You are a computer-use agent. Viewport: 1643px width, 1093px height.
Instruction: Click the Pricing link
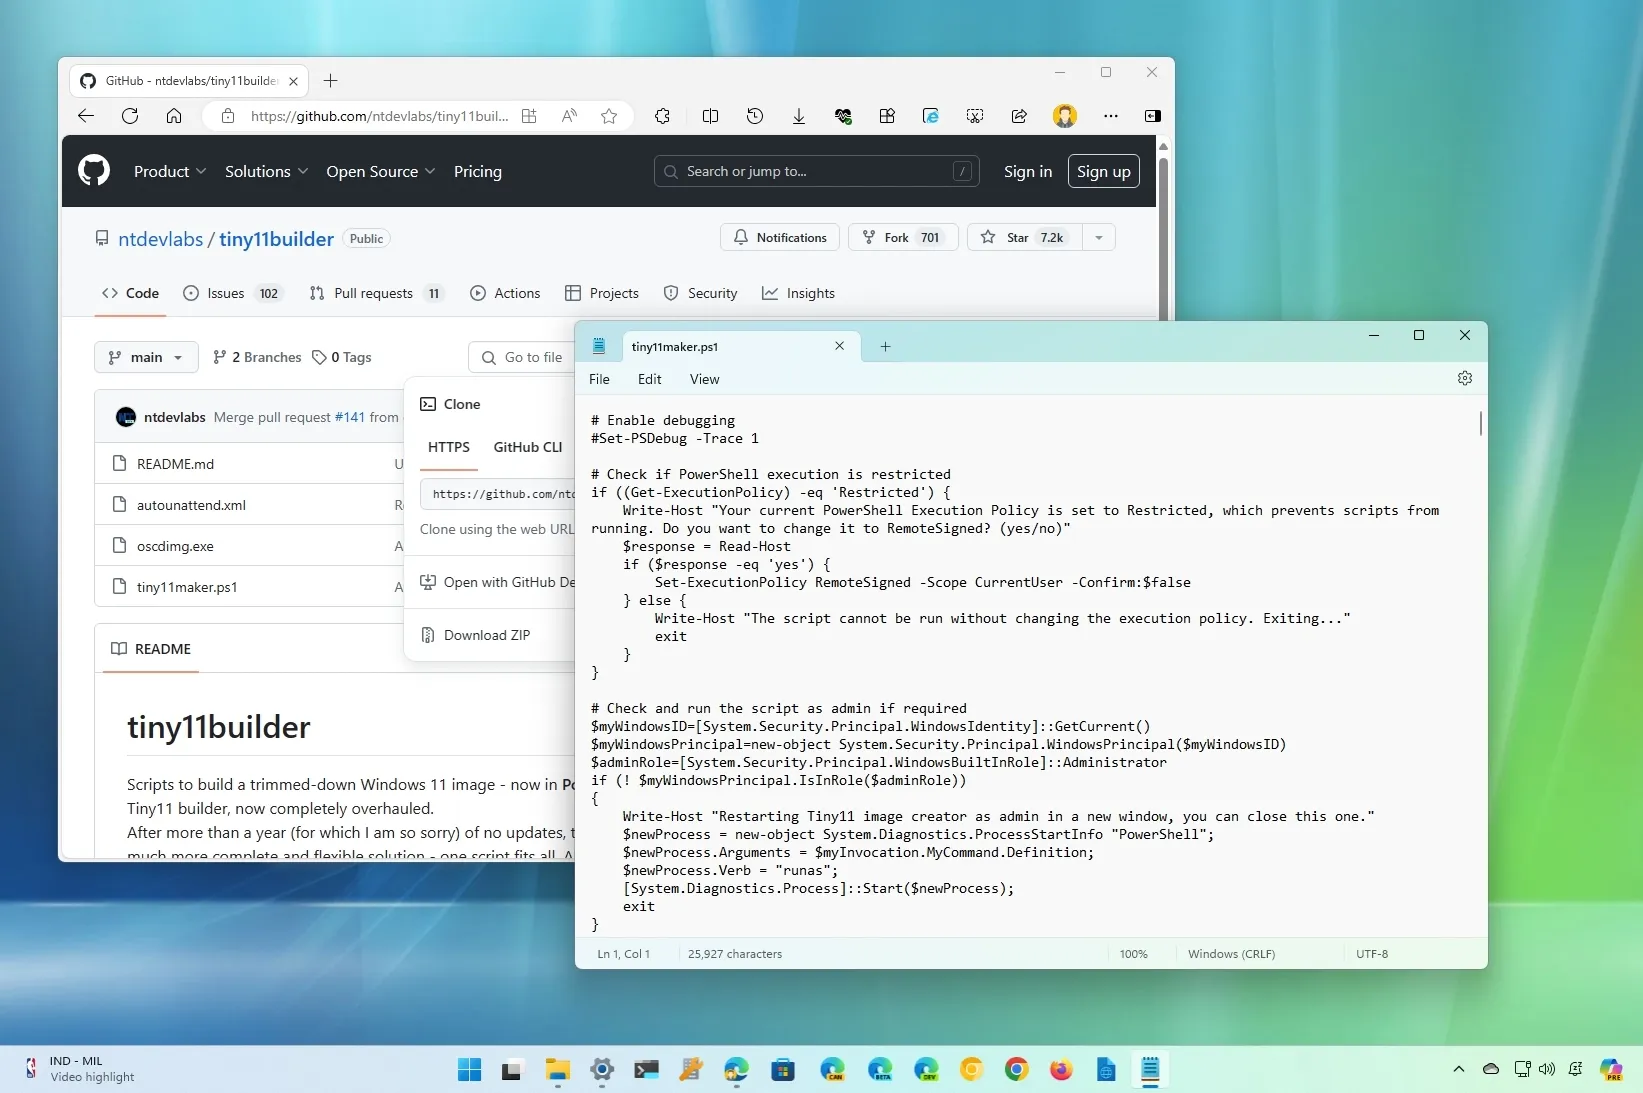click(478, 171)
